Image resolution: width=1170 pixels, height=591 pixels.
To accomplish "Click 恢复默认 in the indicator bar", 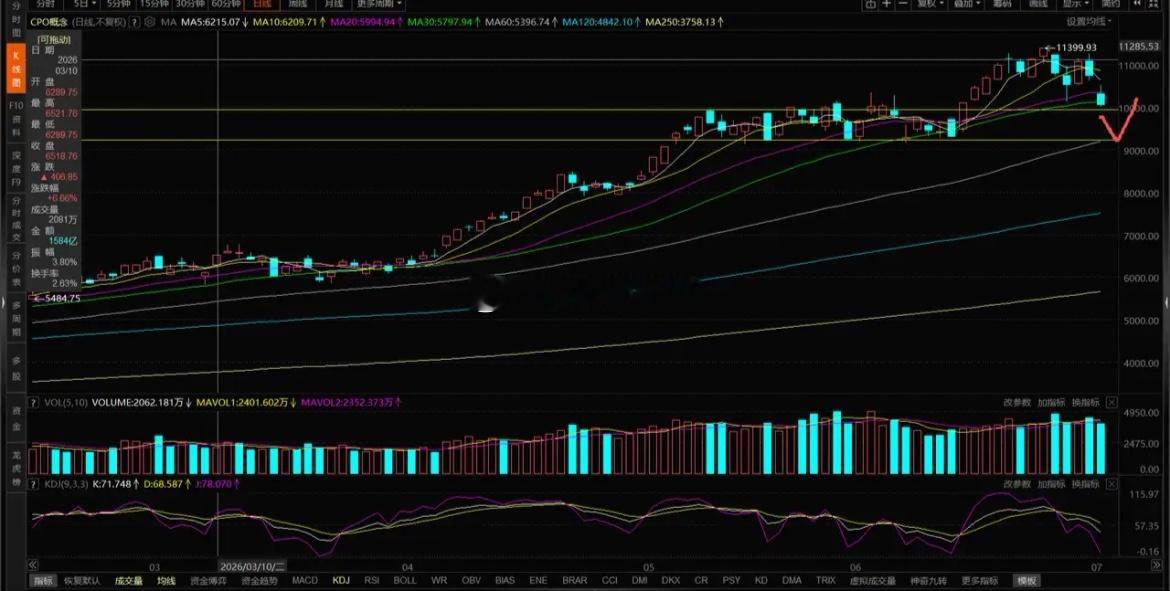I will tap(82, 581).
